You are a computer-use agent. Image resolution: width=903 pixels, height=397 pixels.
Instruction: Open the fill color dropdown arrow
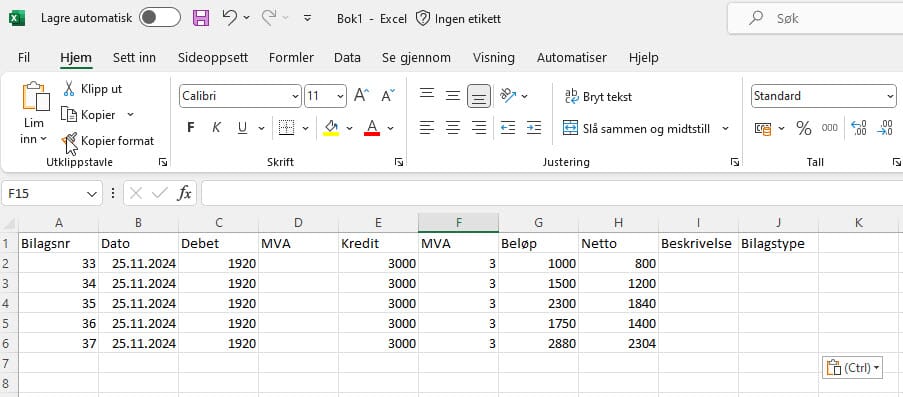tap(349, 128)
